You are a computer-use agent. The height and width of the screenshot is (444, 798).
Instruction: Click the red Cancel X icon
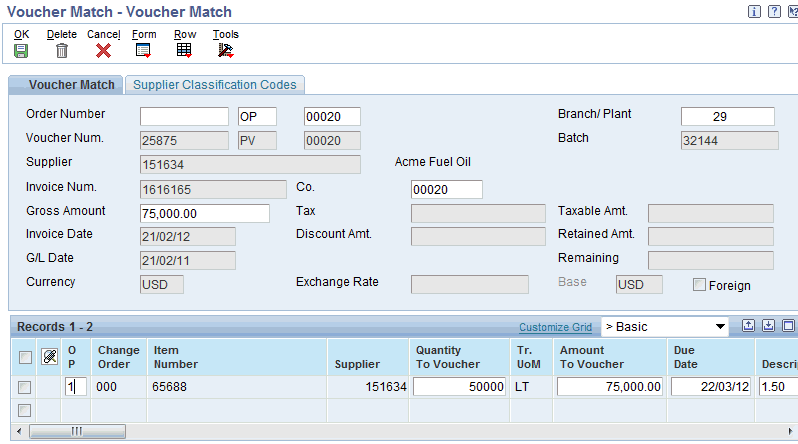tap(103, 50)
